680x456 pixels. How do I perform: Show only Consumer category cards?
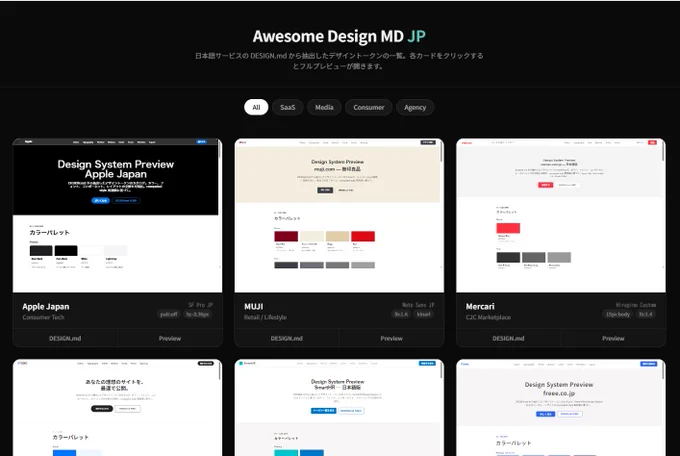[x=369, y=107]
